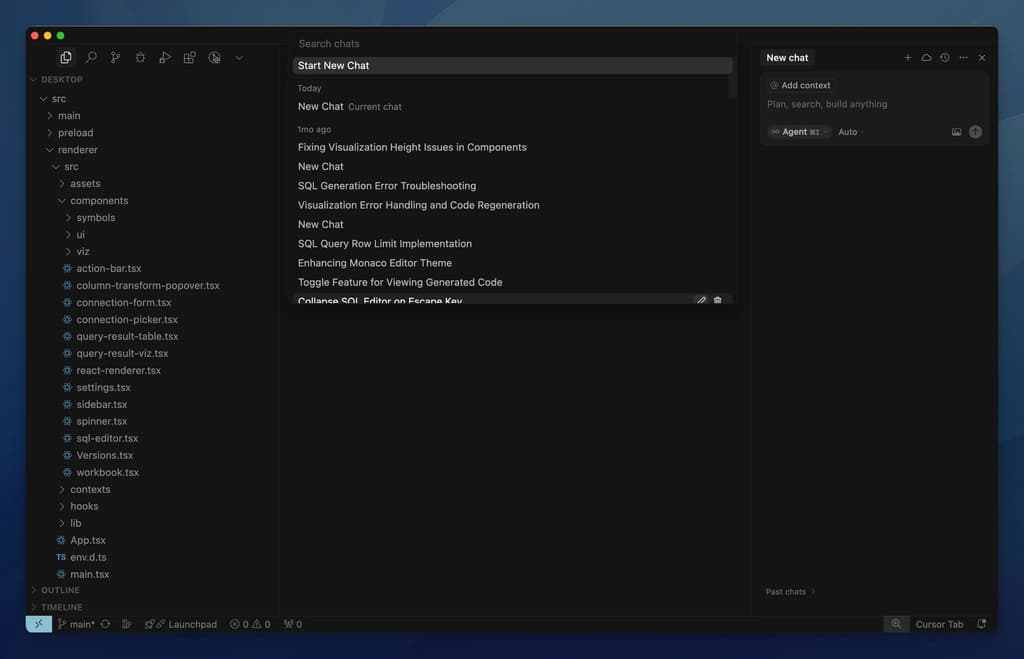The width and height of the screenshot is (1024, 659).
Task: Open the Auto model selector
Action: 847,131
